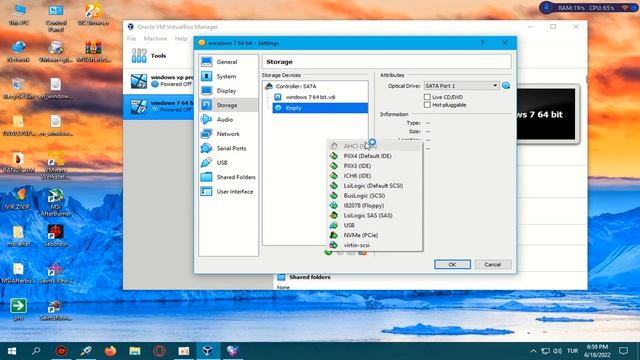Enable Live CD/DVD checkbox
This screenshot has height=360, width=640.
point(427,97)
